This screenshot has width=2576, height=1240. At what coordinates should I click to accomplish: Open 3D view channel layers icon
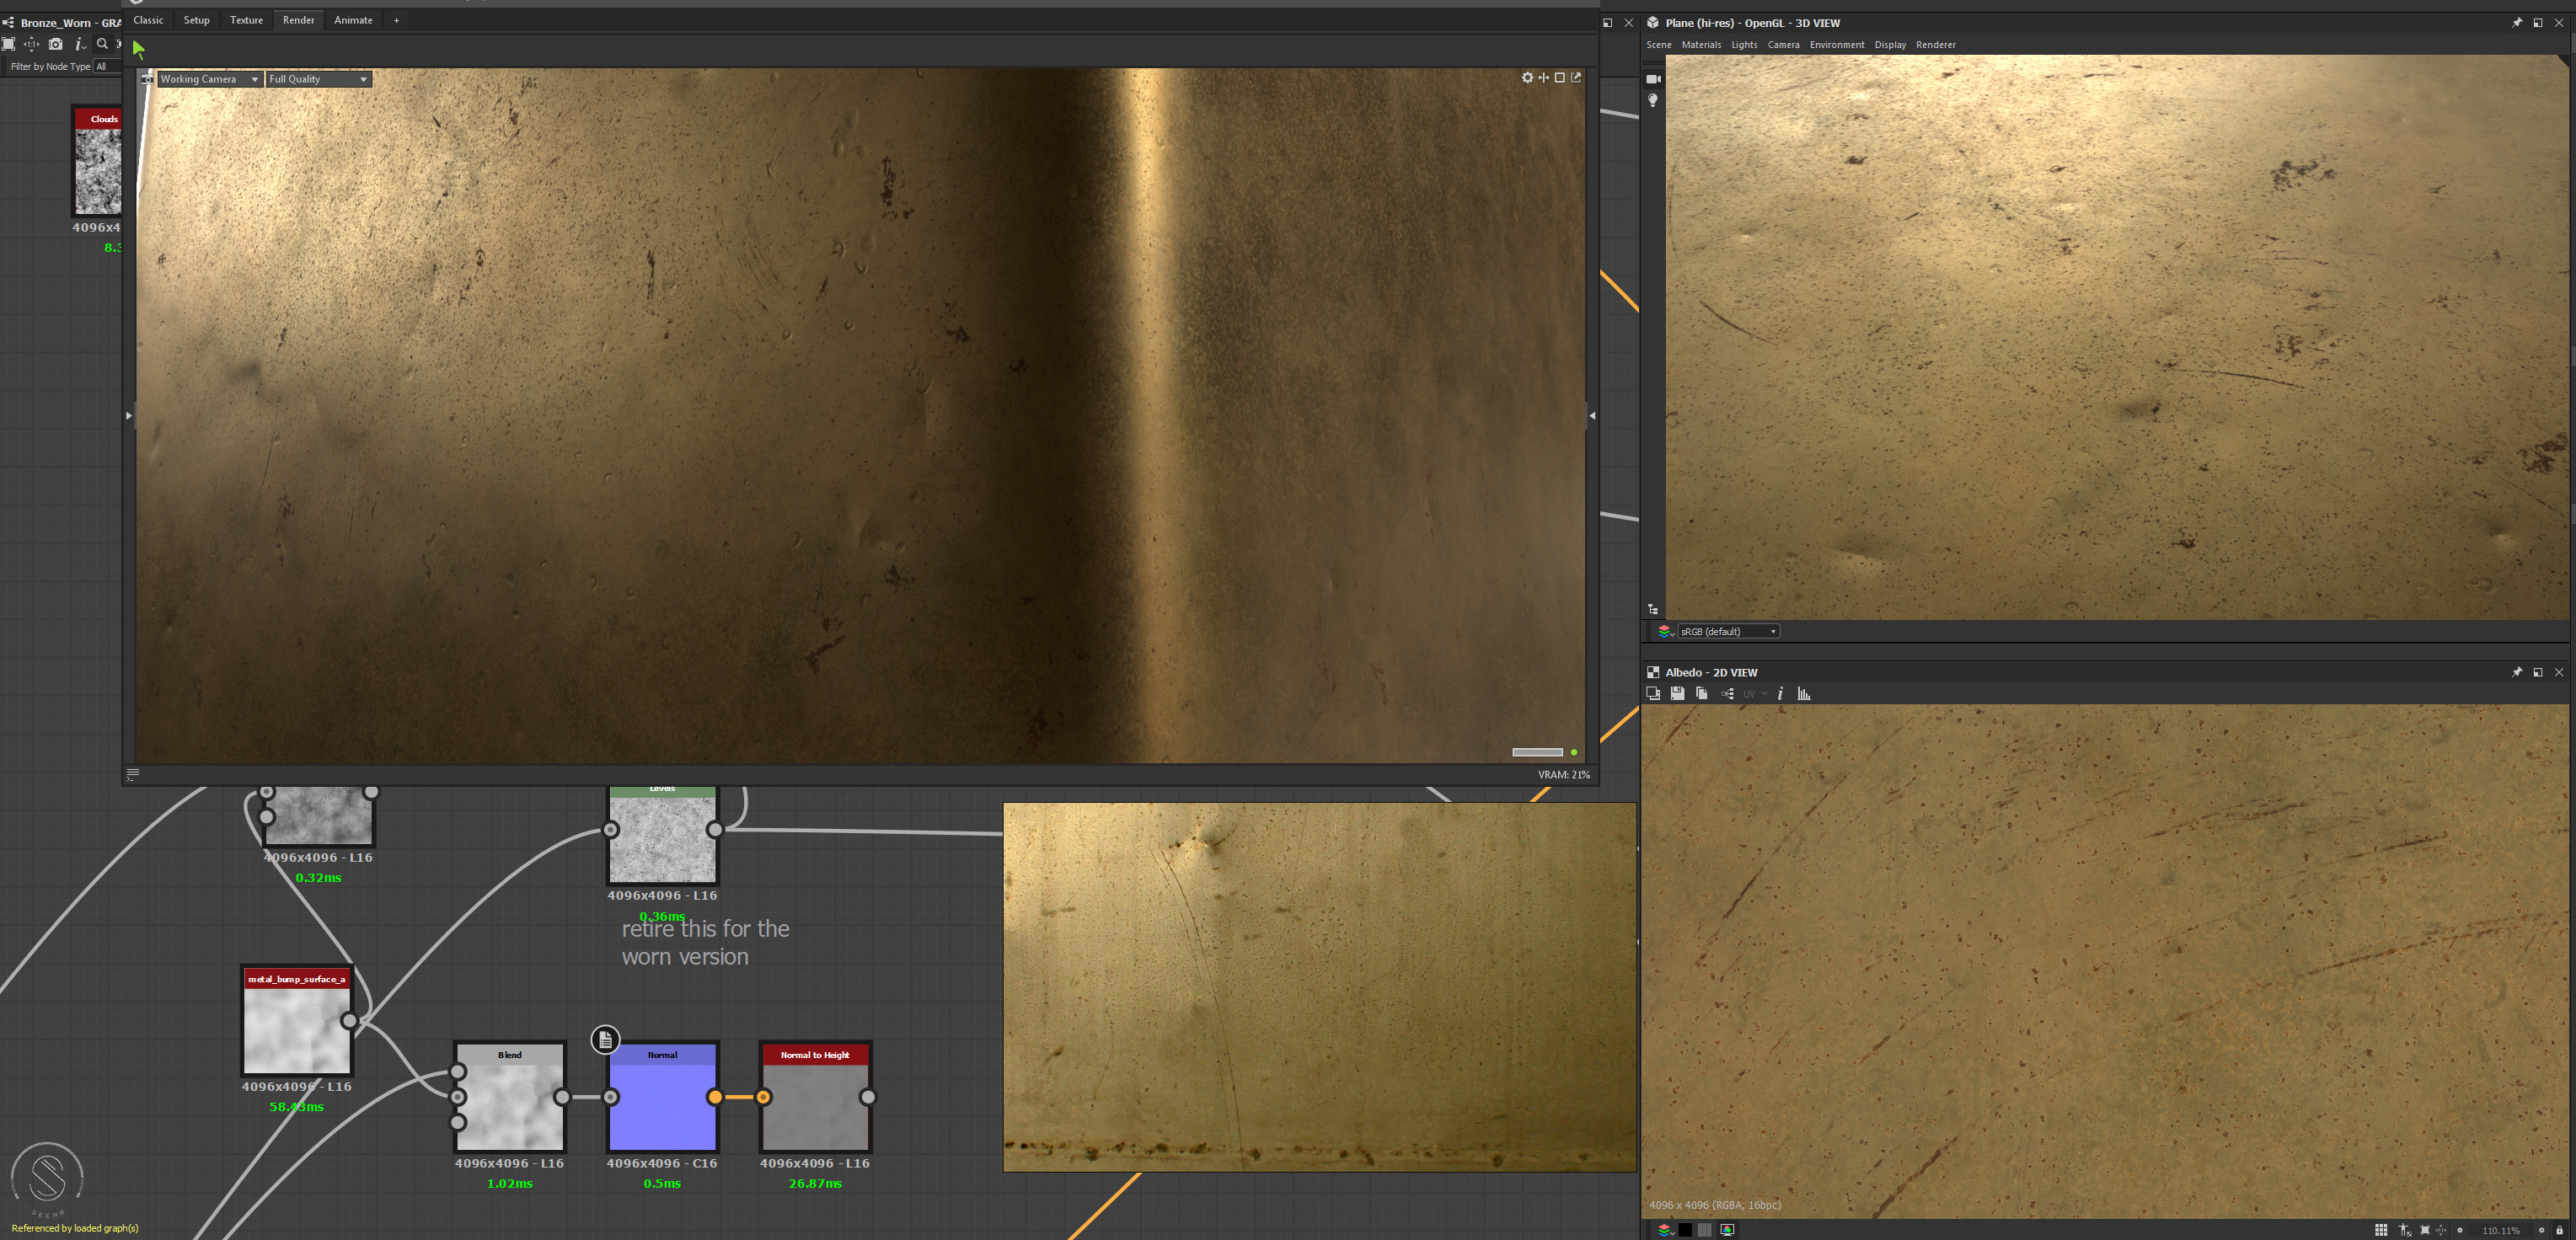click(1665, 631)
